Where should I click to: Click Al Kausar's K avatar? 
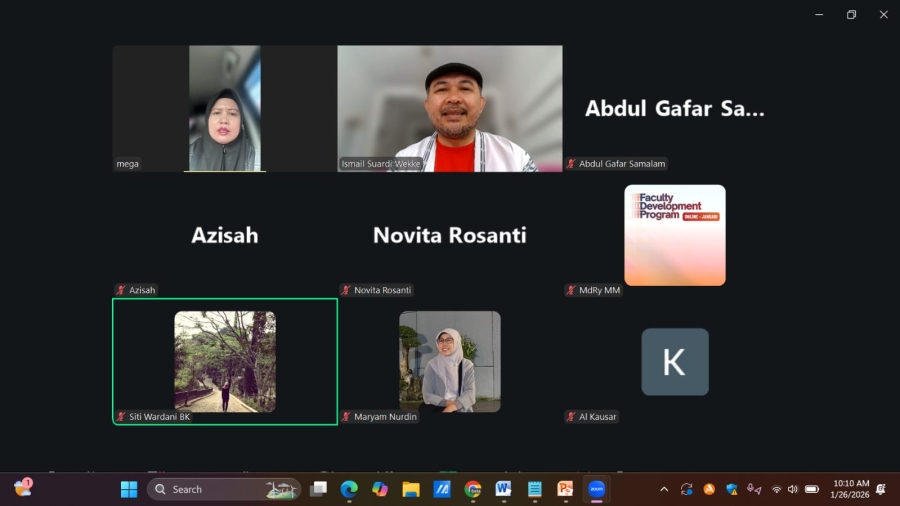coord(674,362)
